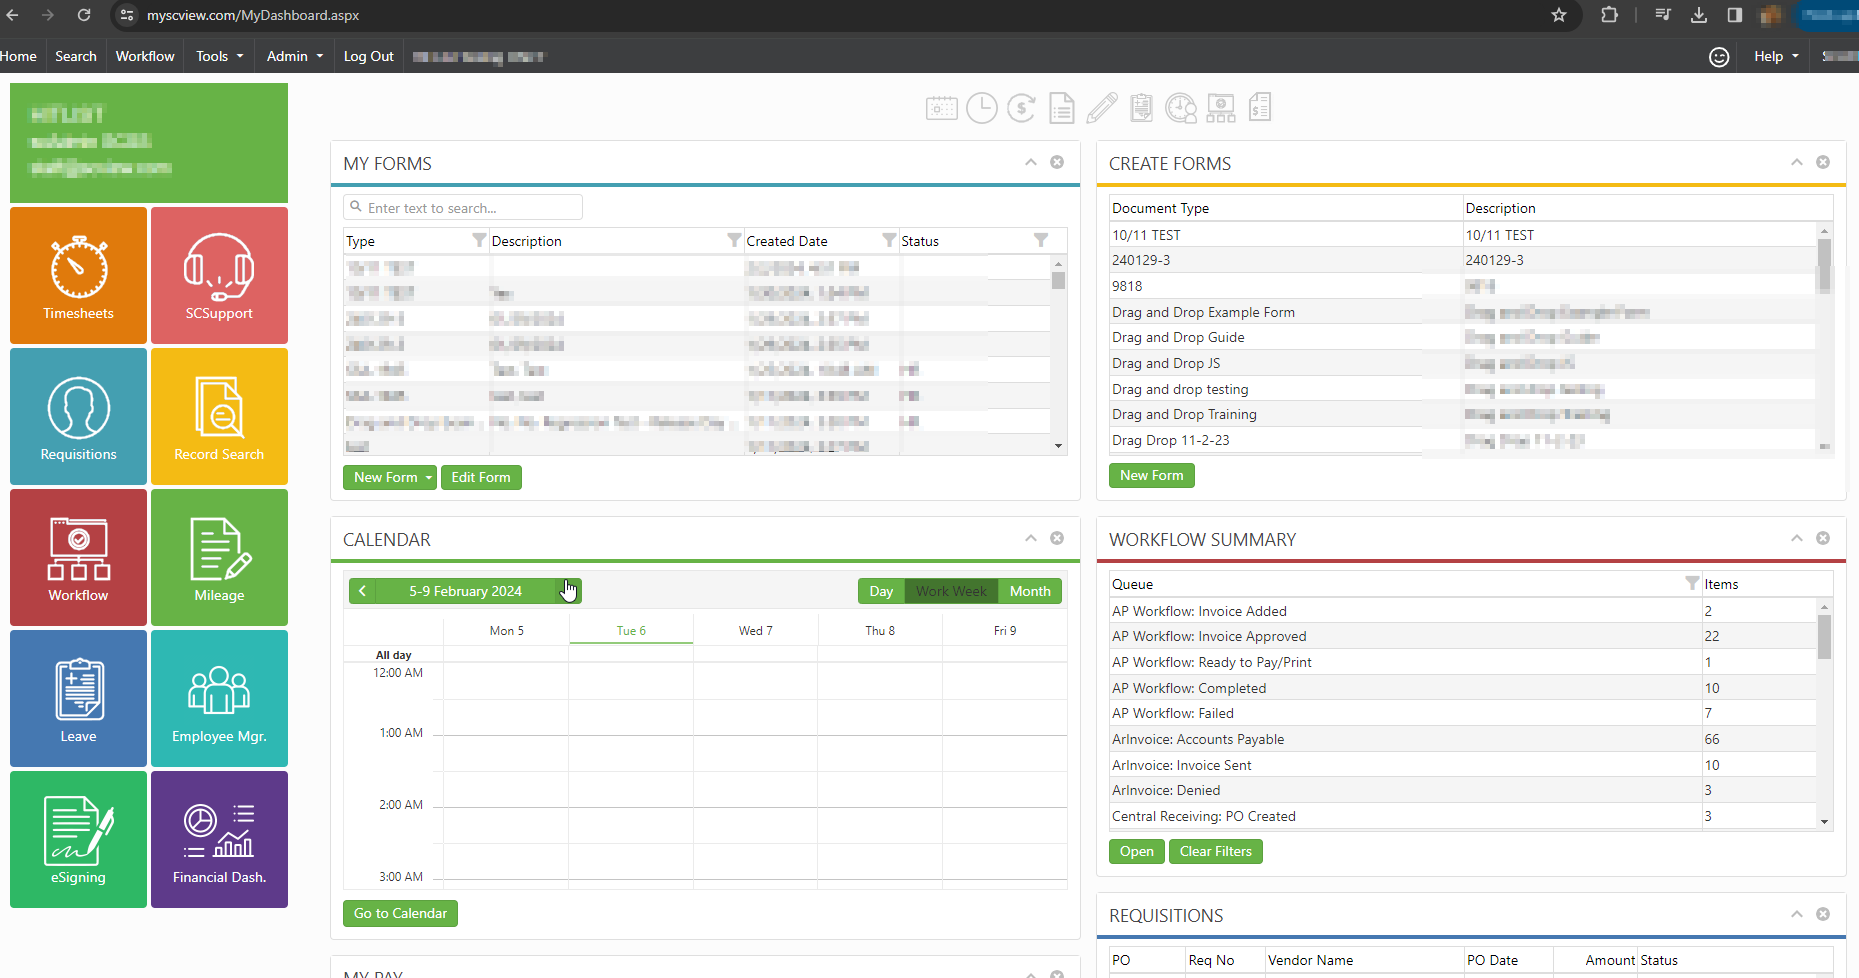Open the Mileage tile

[219, 557]
